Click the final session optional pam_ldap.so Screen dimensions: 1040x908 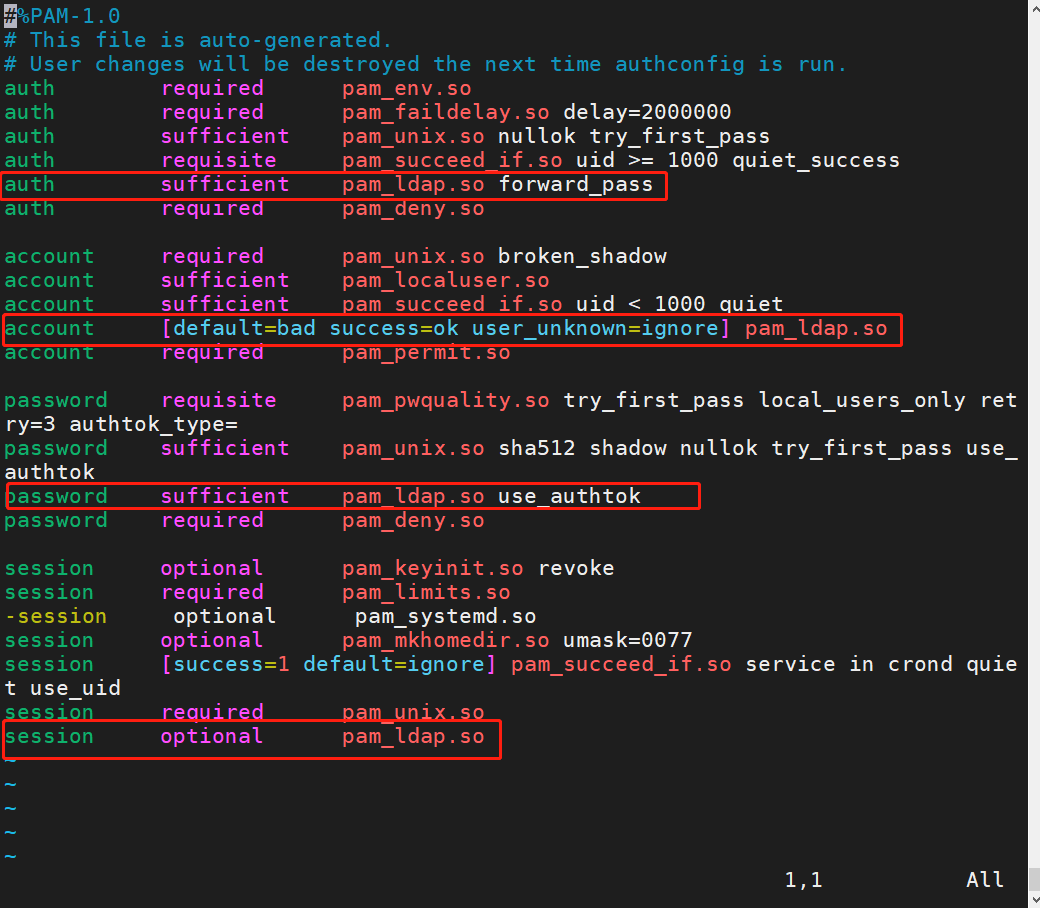click(244, 736)
